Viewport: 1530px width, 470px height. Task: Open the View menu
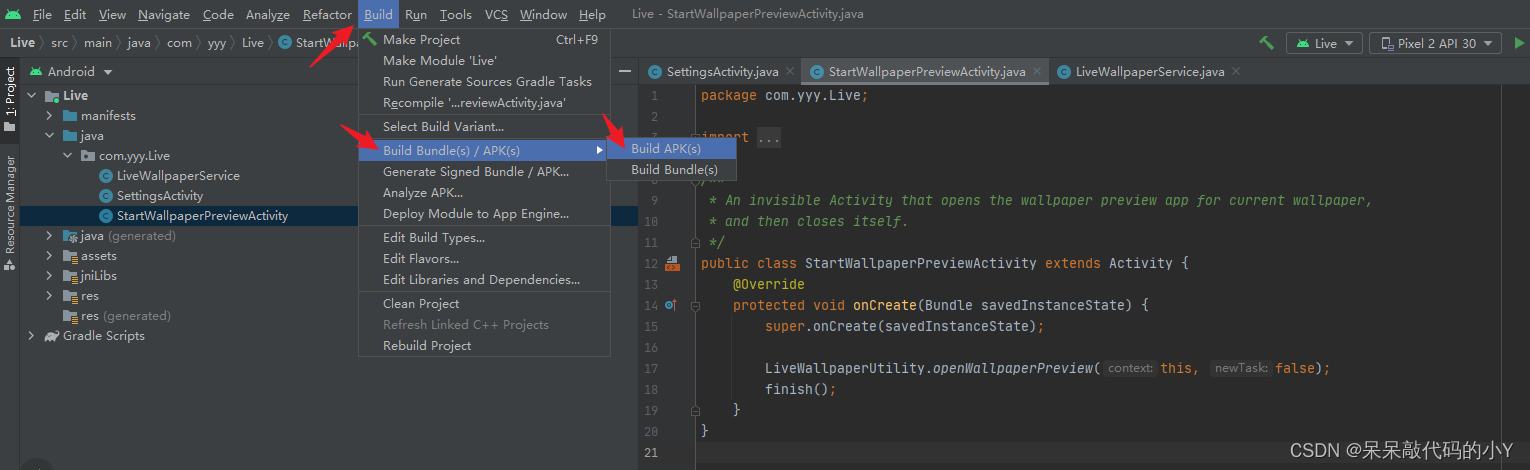pos(113,14)
